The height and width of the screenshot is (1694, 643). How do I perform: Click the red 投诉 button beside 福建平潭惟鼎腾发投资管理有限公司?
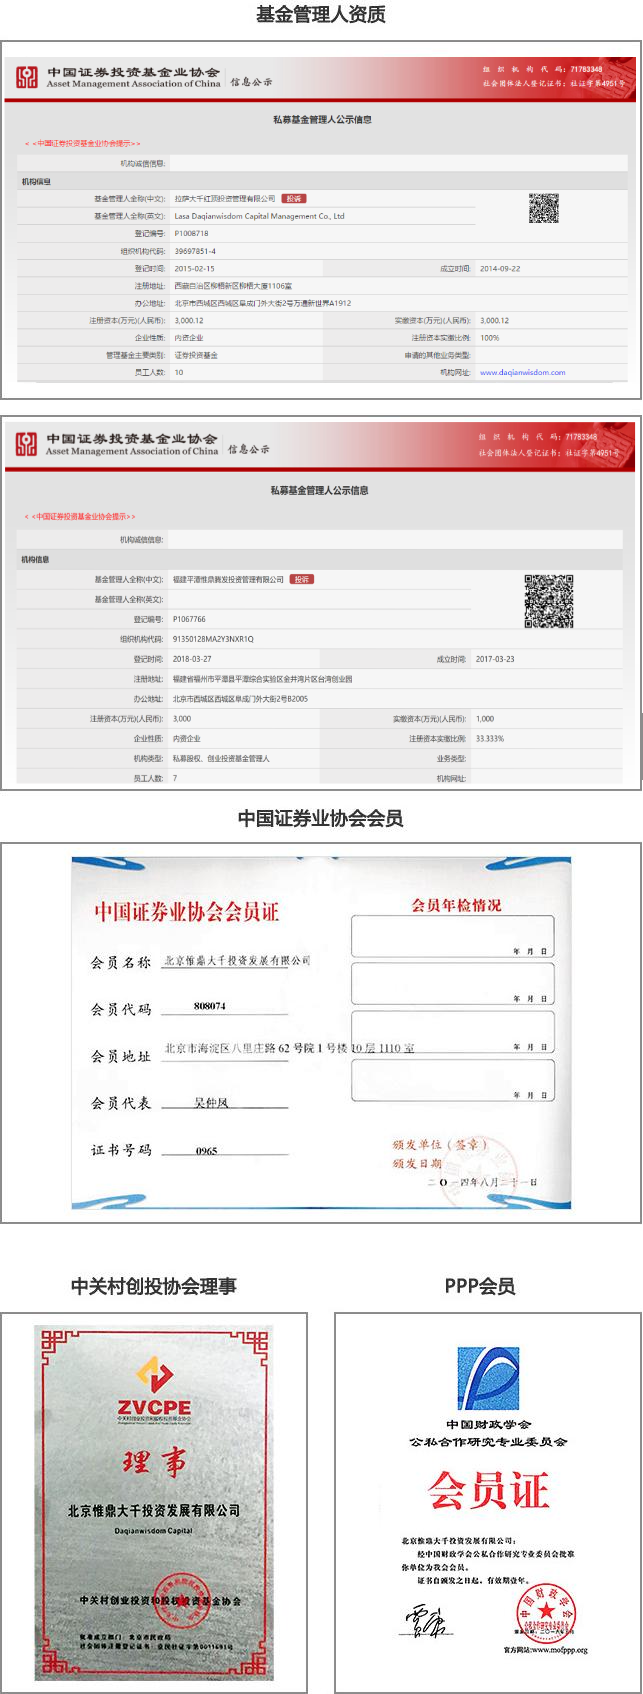302,579
